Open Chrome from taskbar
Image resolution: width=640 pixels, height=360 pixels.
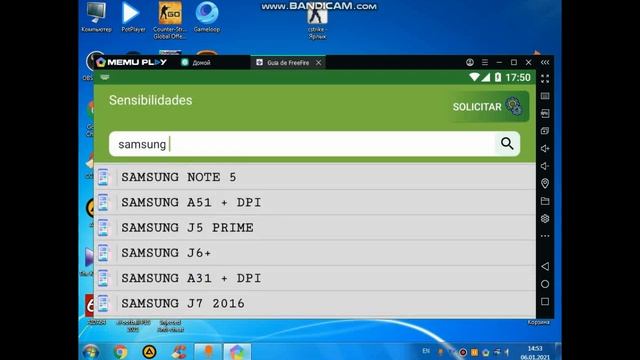120,352
